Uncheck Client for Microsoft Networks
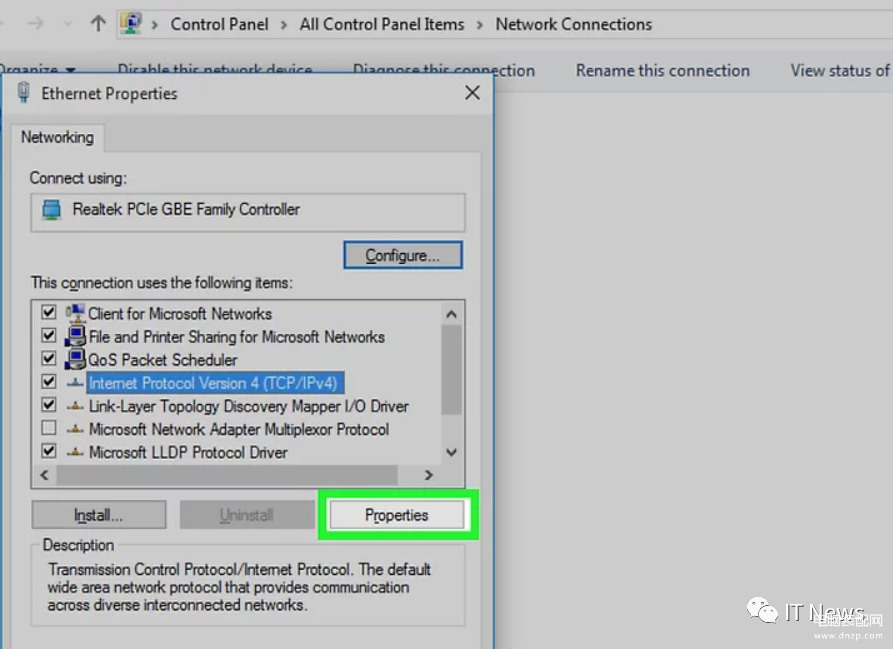The image size is (893, 649). (49, 313)
